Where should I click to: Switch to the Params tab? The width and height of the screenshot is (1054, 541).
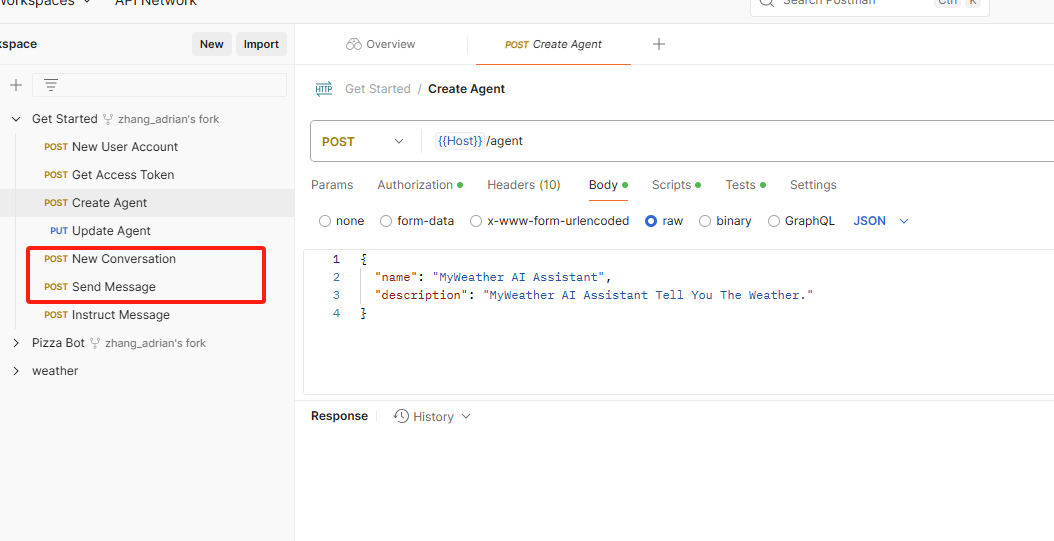coord(332,185)
